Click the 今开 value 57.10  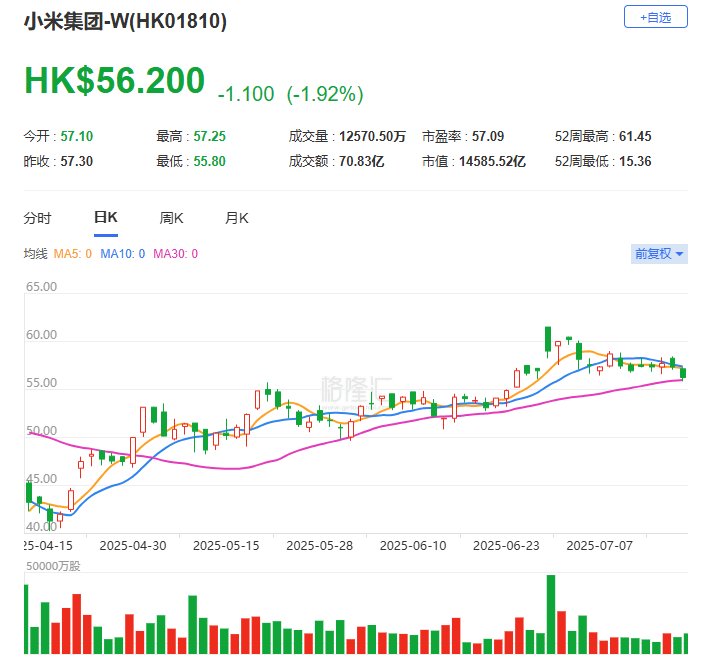(77, 136)
